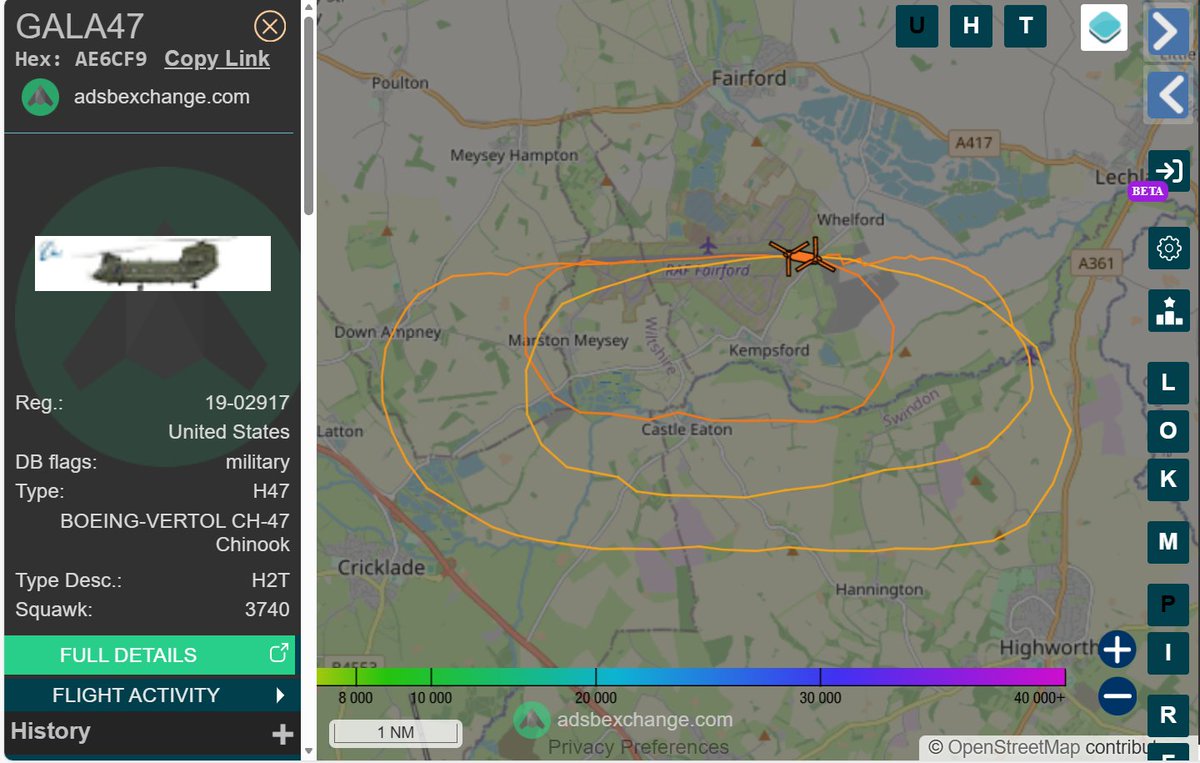The height and width of the screenshot is (763, 1200).
Task: Open the leaderboard podium icon
Action: [1168, 311]
